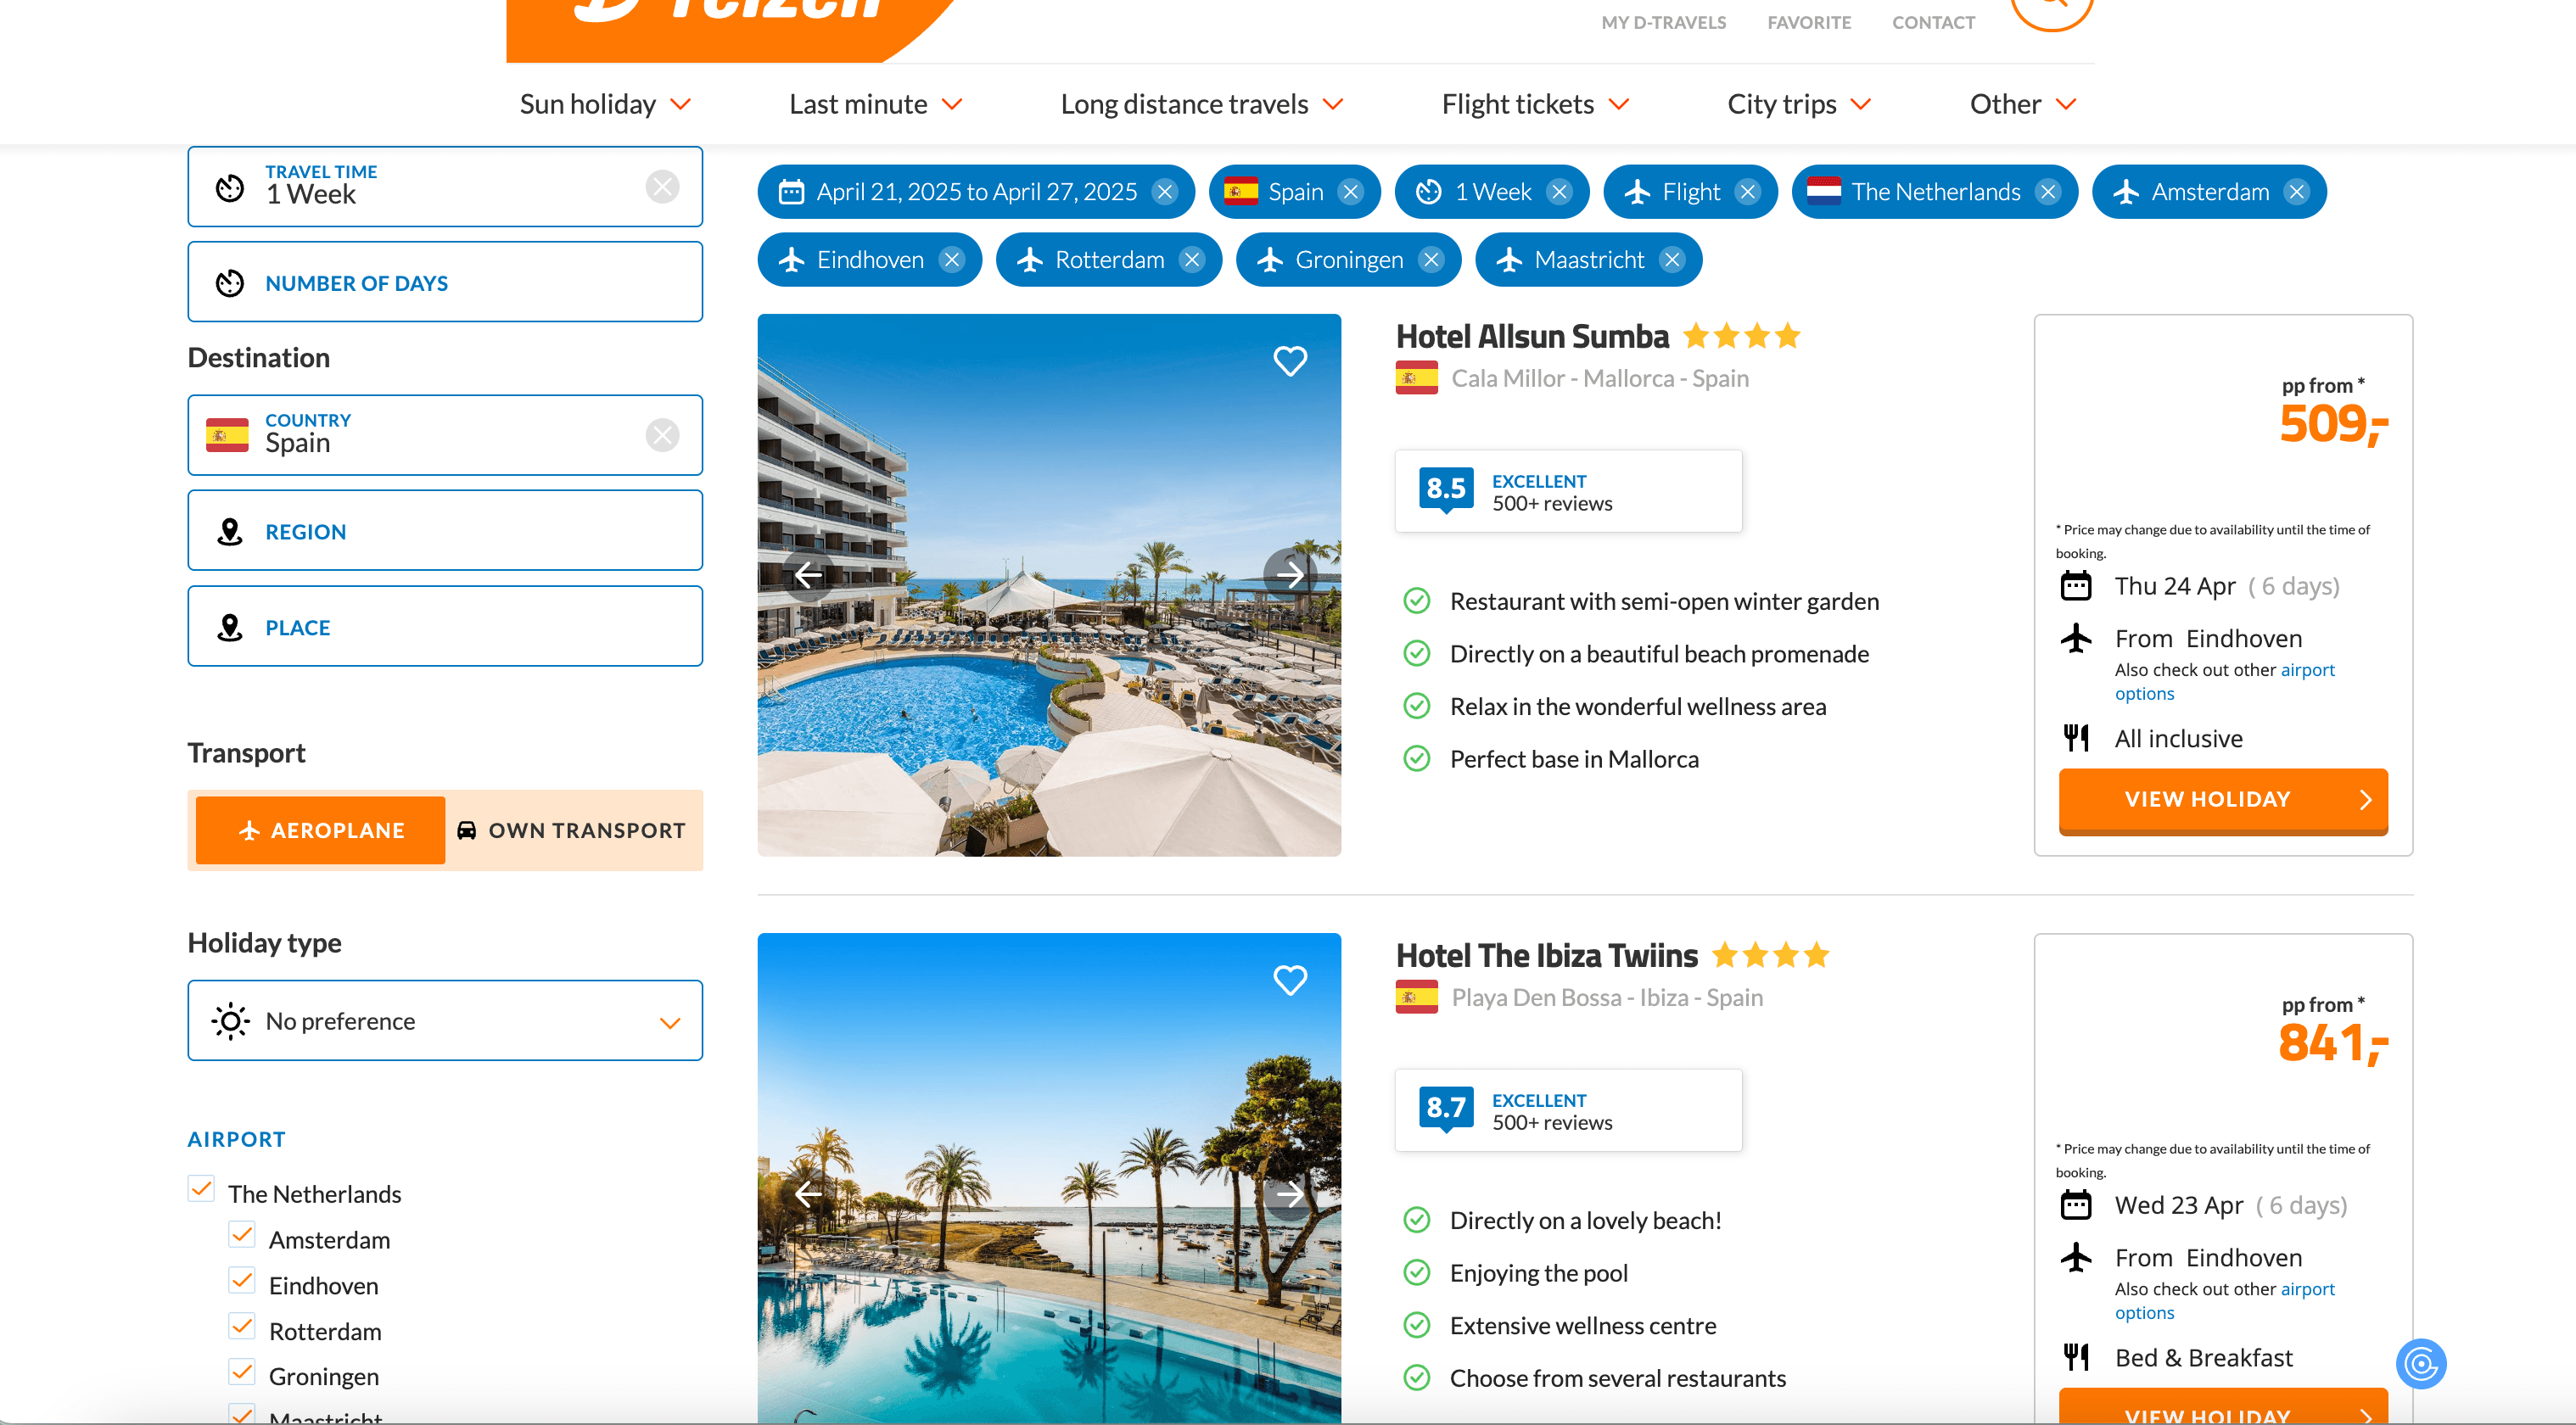Clear the Spain country selection
2576x1425 pixels.
coord(662,435)
